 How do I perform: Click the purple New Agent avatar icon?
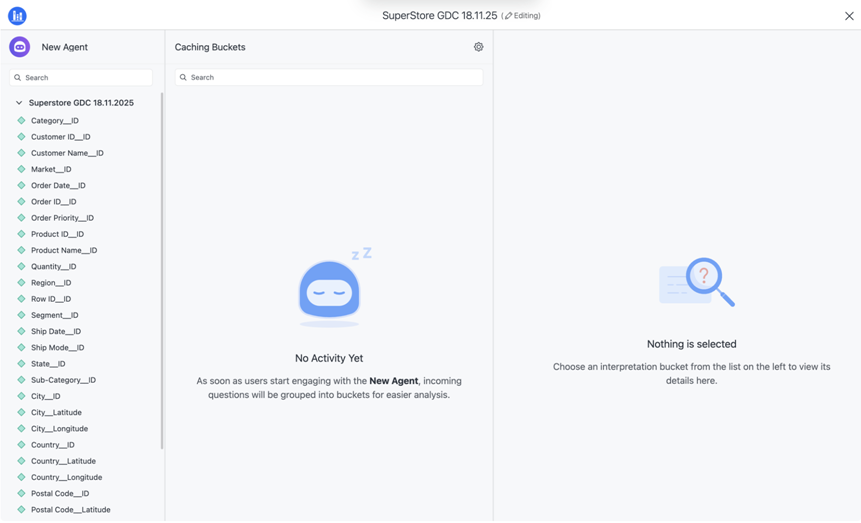(x=20, y=47)
